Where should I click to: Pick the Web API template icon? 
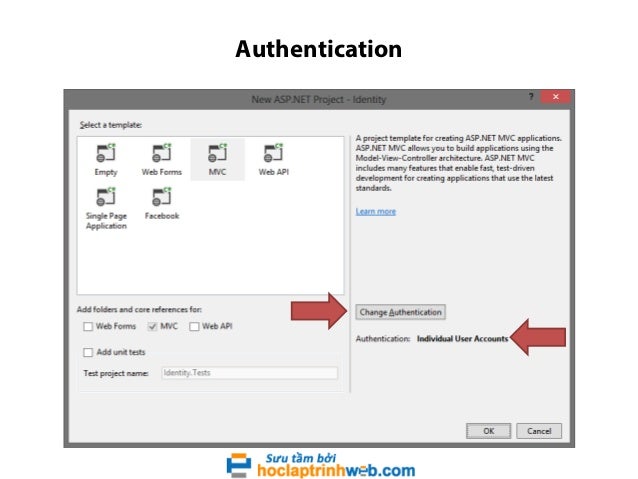[x=273, y=153]
